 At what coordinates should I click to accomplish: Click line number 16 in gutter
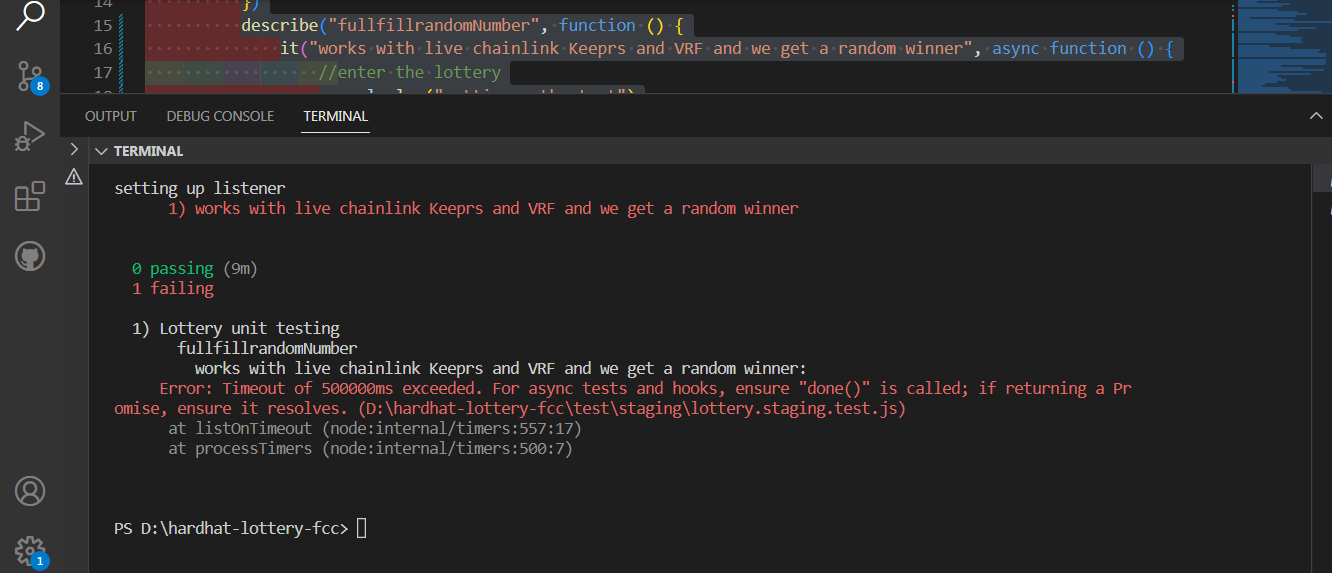click(102, 48)
